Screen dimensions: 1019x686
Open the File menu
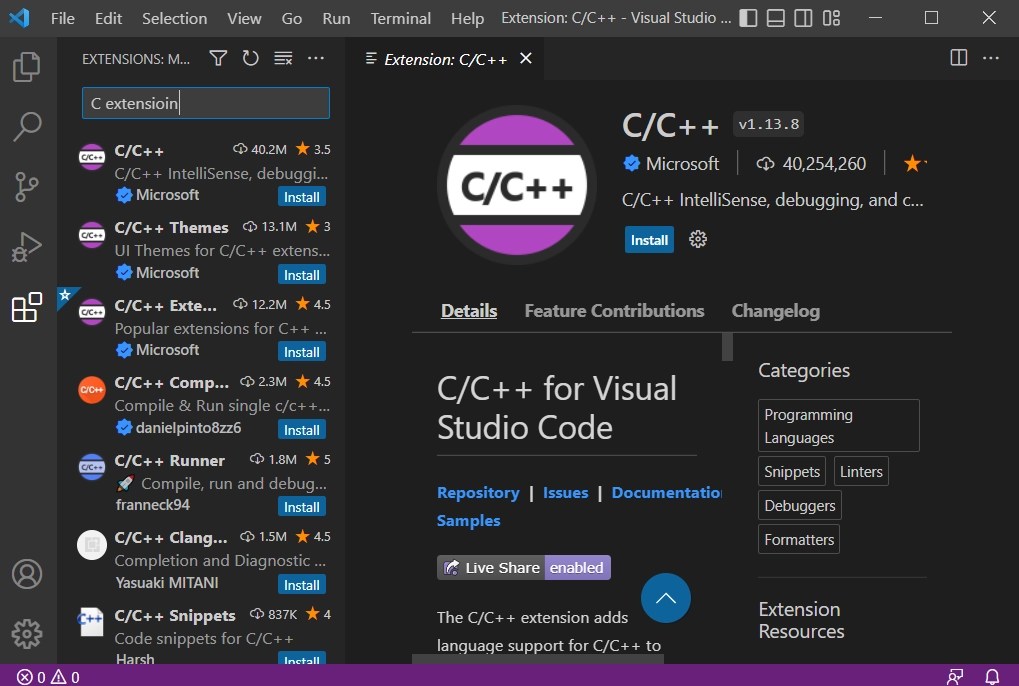tap(62, 18)
